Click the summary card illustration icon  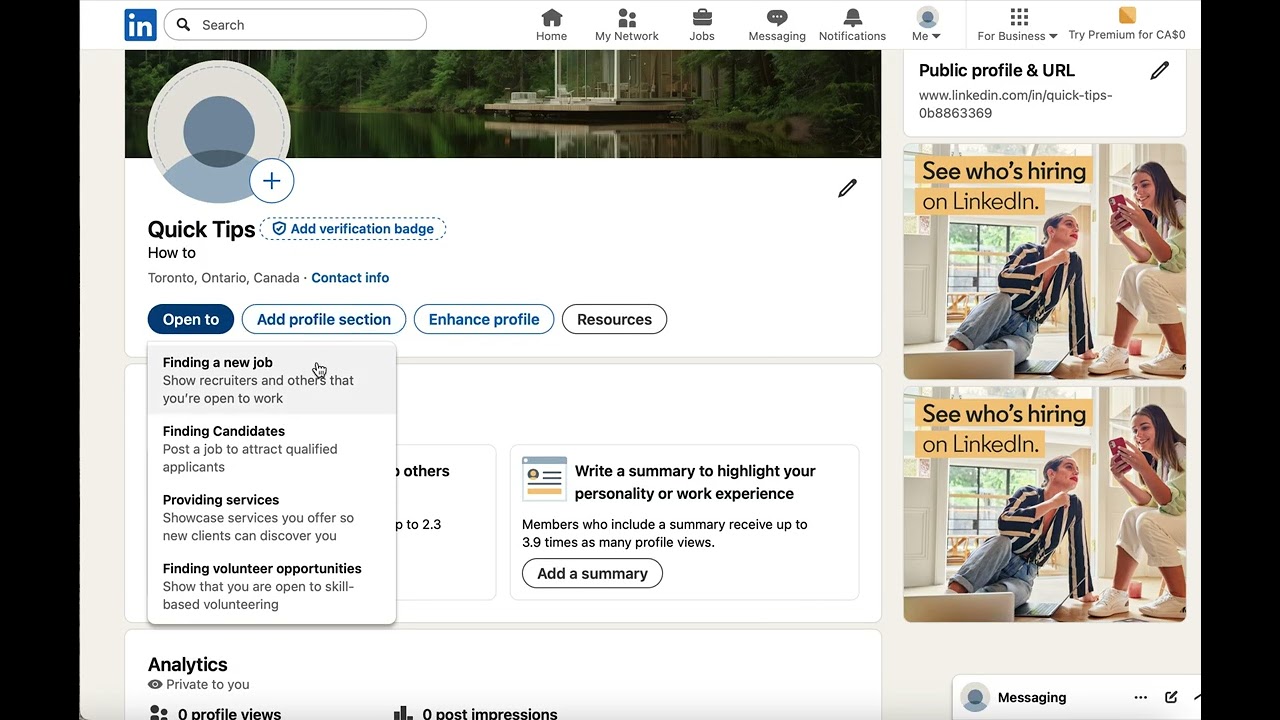coord(544,479)
